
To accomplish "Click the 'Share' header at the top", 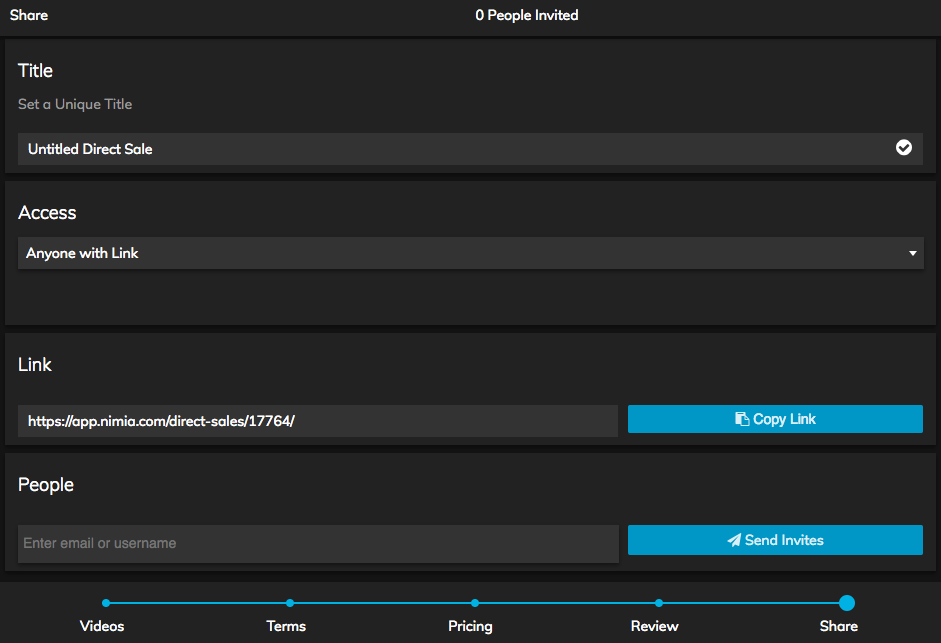I will pos(29,15).
